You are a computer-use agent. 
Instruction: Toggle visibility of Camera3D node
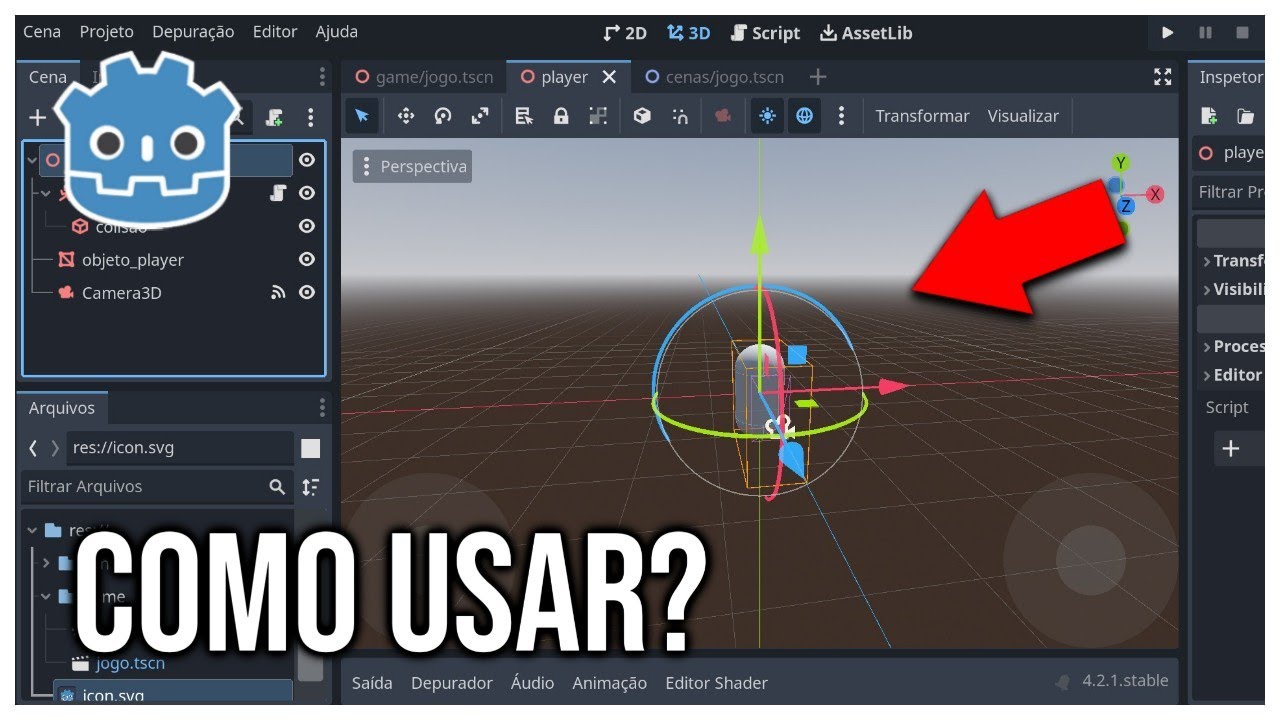point(307,292)
